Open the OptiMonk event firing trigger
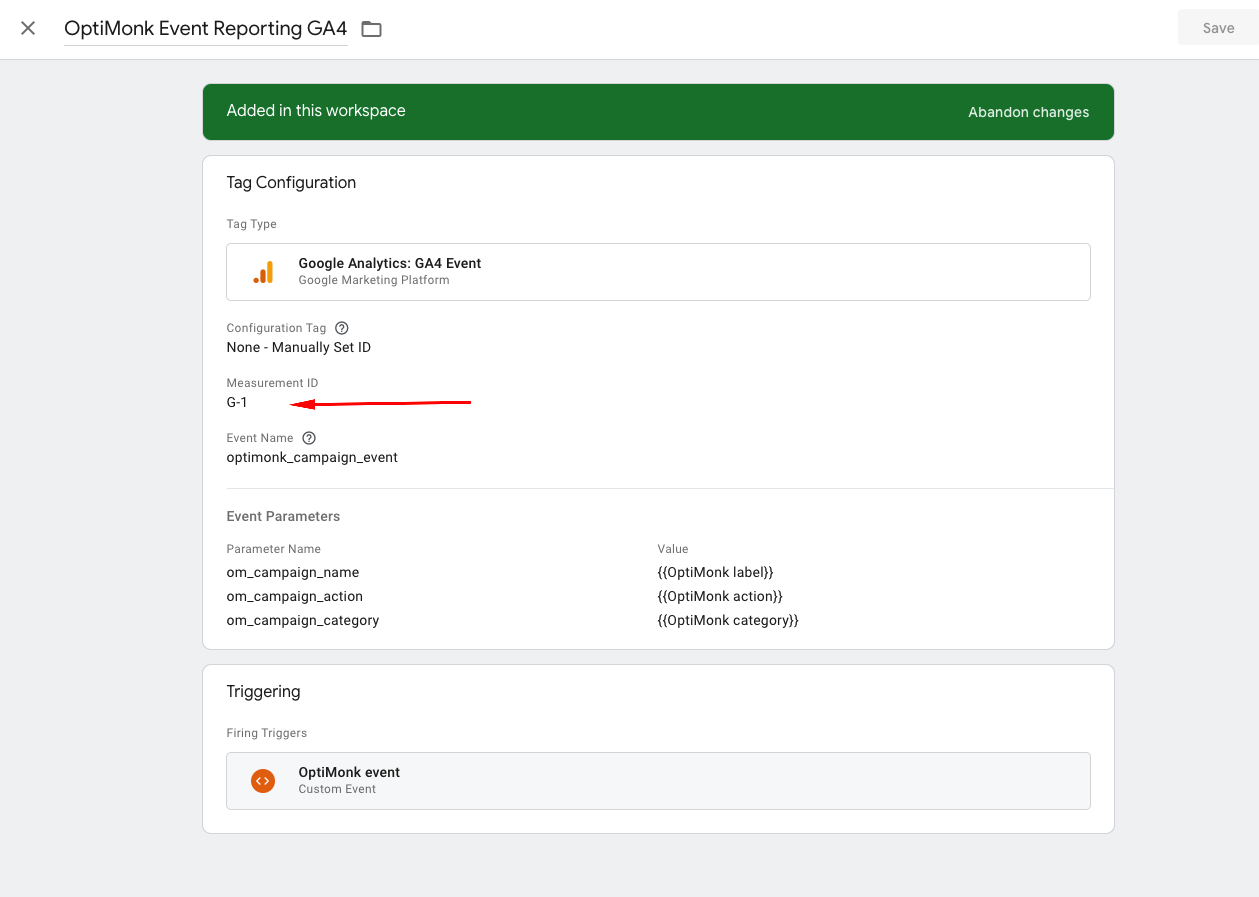The image size is (1259, 897). click(658, 780)
